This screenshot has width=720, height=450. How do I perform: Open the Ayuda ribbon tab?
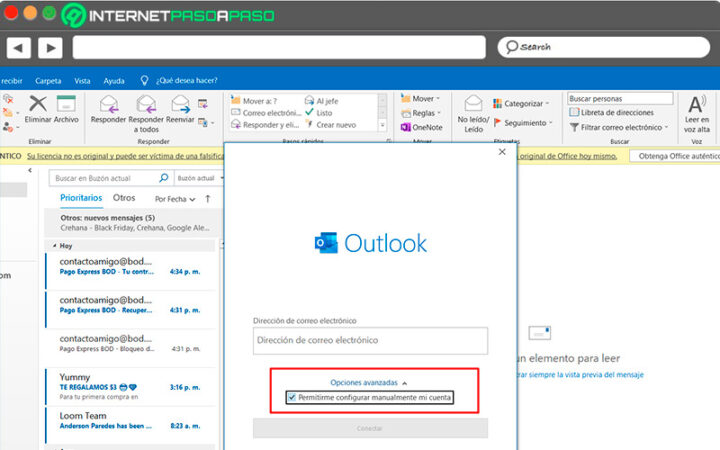(x=114, y=81)
